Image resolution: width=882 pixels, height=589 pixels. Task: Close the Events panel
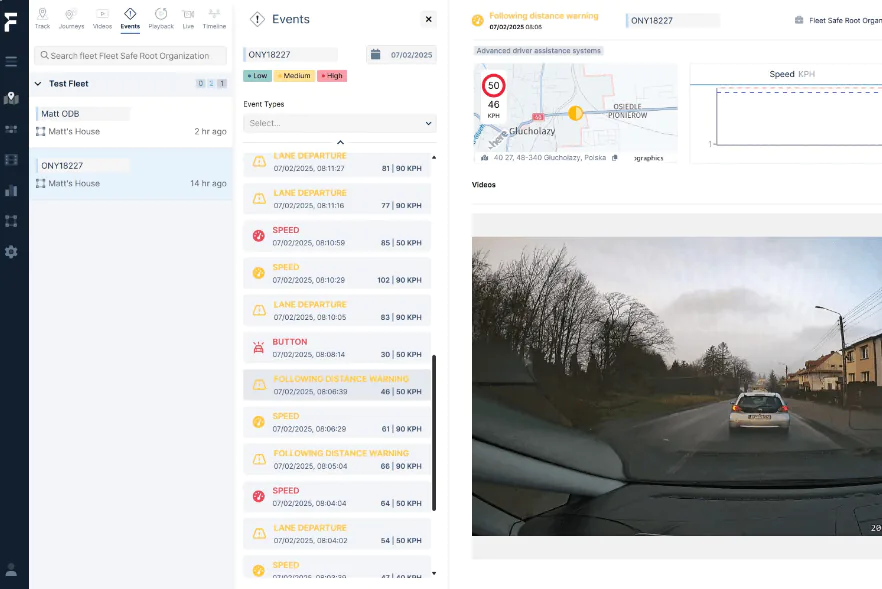pos(428,19)
